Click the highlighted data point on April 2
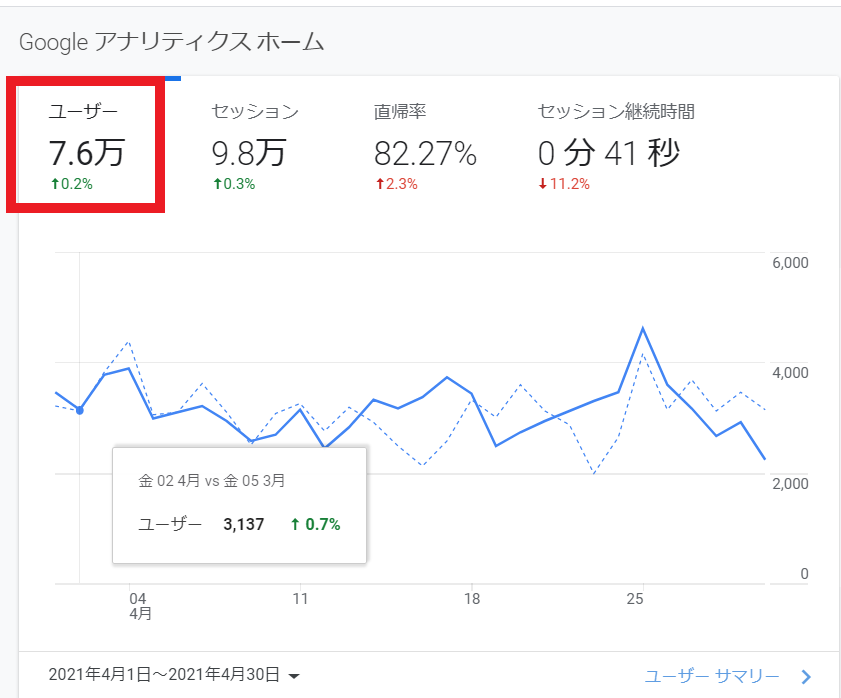 79,410
